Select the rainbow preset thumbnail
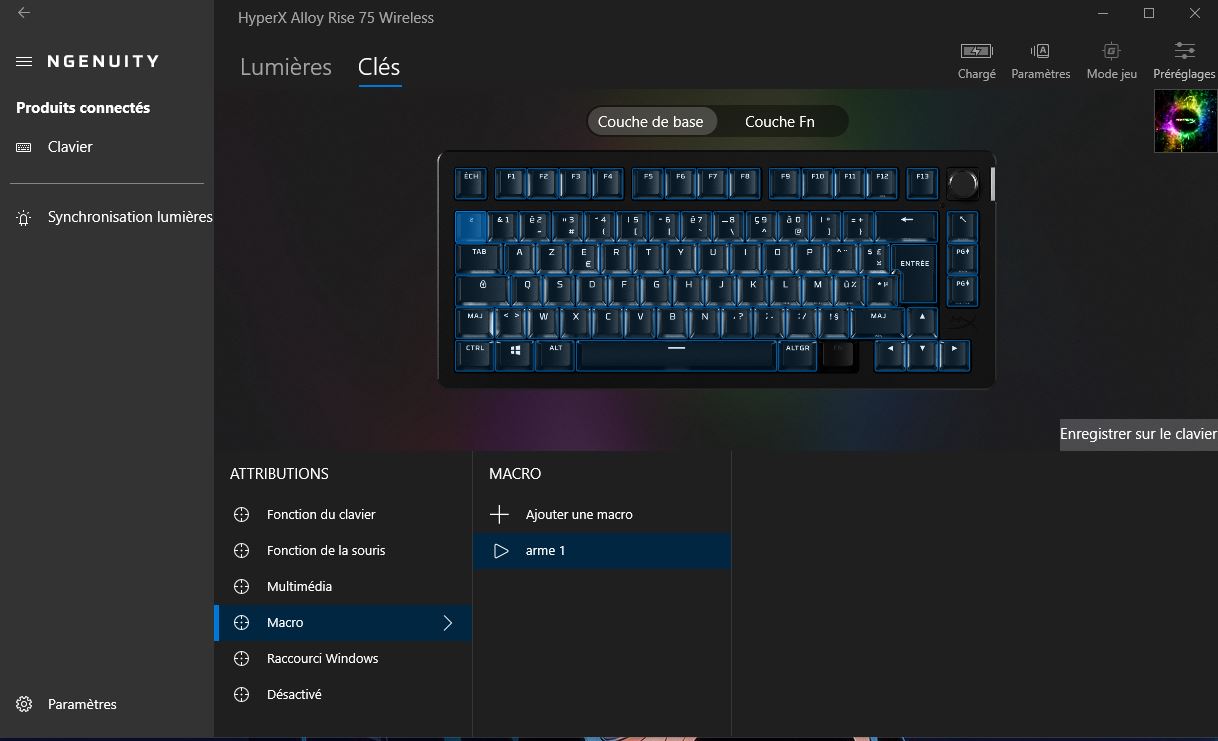This screenshot has height=741, width=1218. coord(1185,121)
